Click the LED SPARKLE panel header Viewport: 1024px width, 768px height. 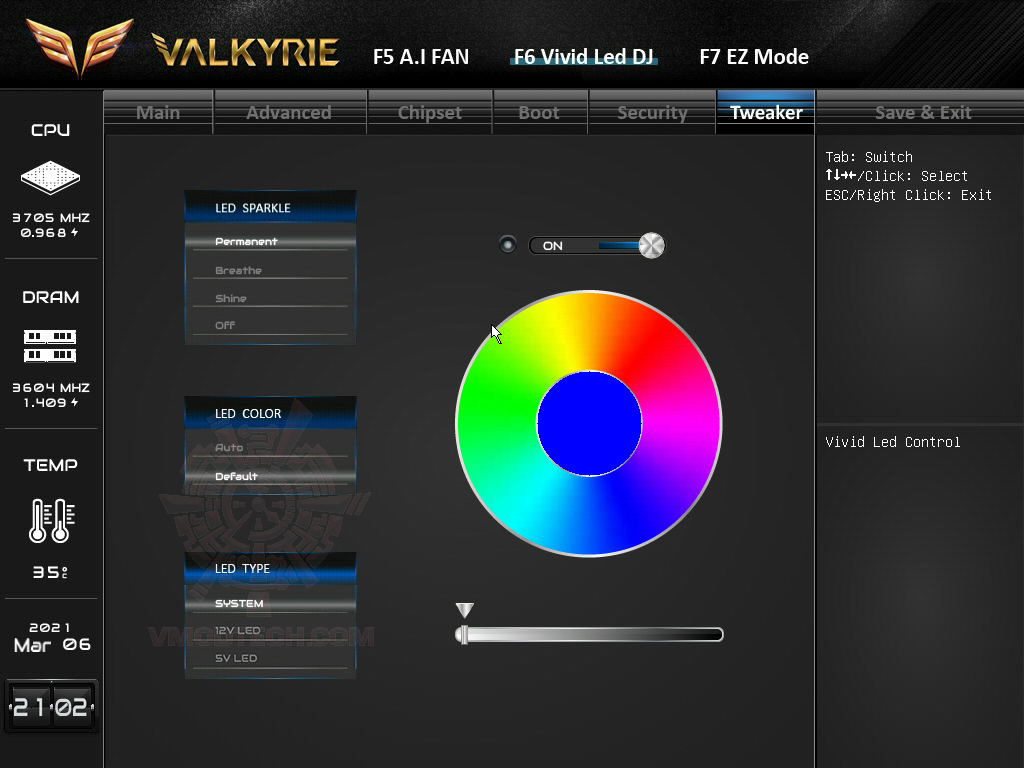(270, 207)
